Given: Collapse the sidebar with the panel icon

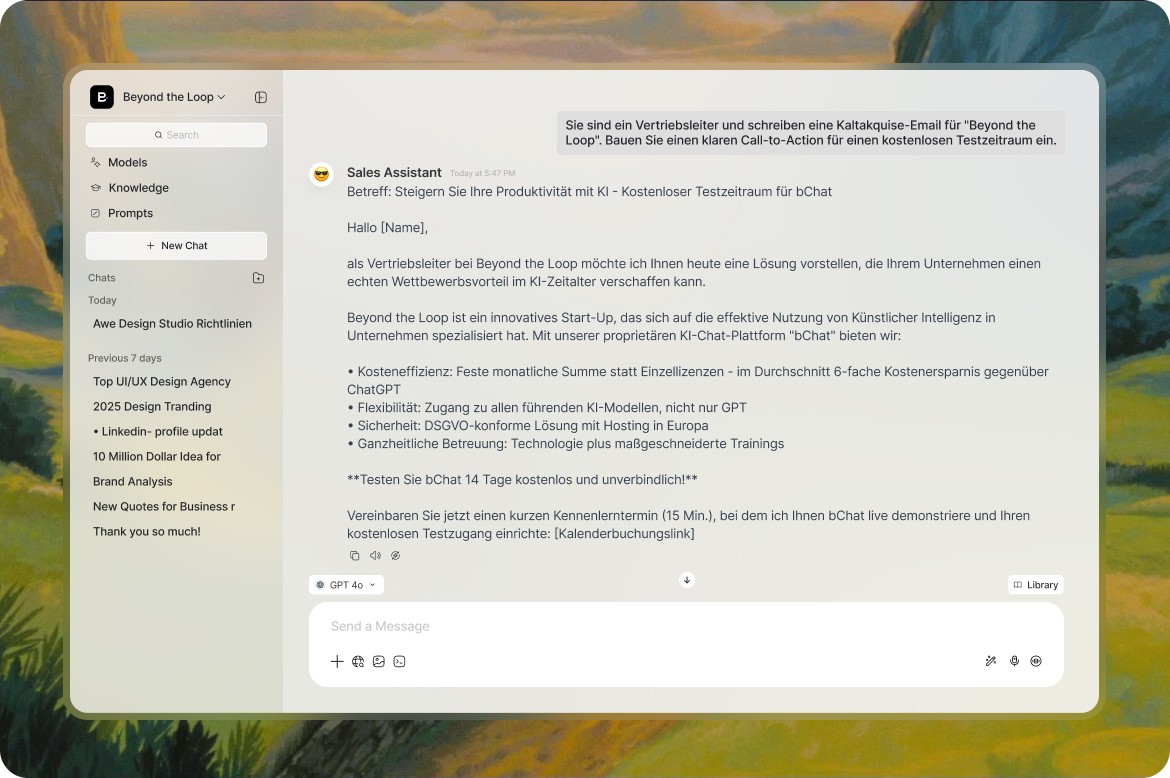Looking at the screenshot, I should point(260,97).
